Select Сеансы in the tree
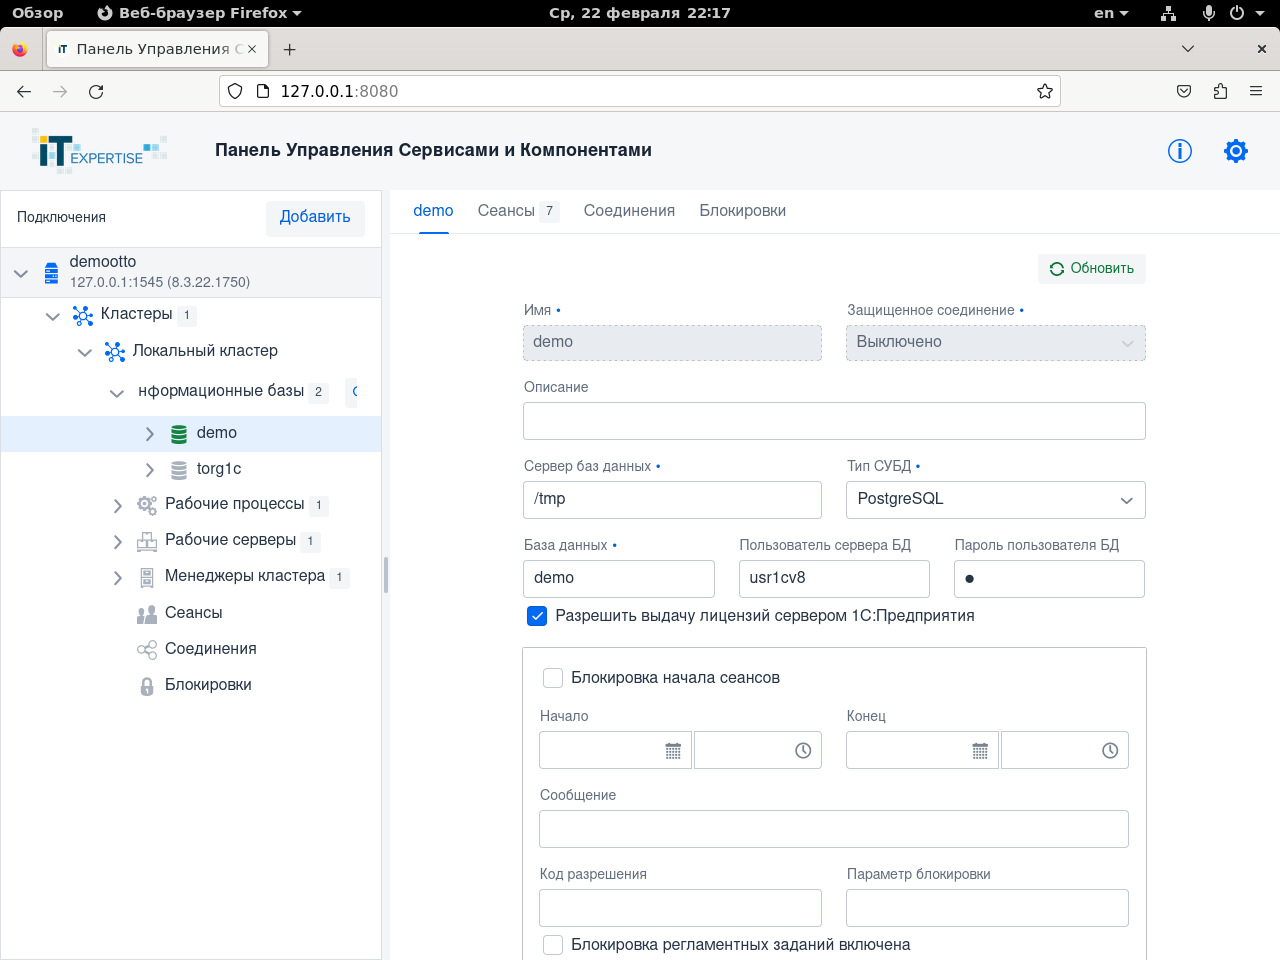Image resolution: width=1280 pixels, height=960 pixels. point(193,613)
